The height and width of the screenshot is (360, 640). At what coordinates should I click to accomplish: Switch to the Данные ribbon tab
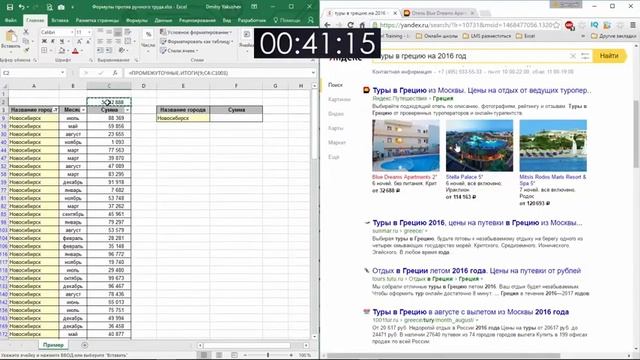163,20
